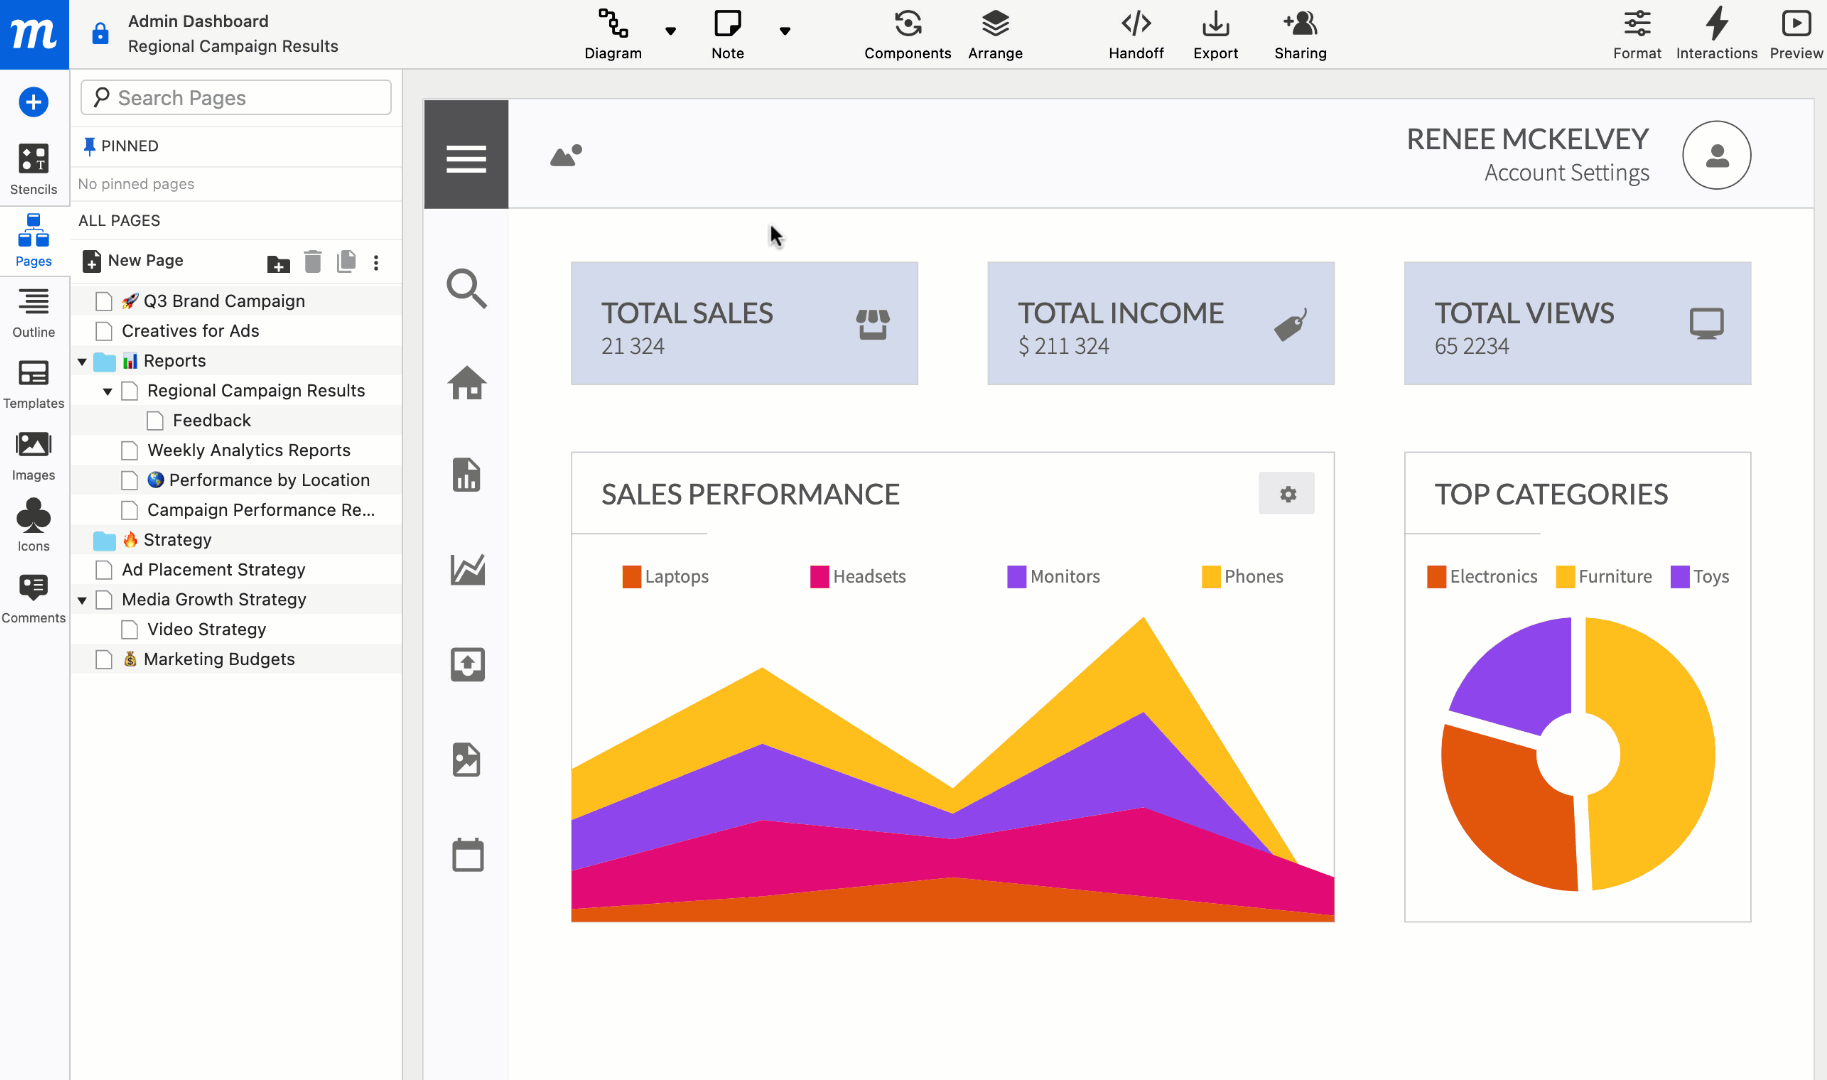Open the Note tool dropdown arrow
Image resolution: width=1827 pixels, height=1080 pixels.
(x=785, y=31)
